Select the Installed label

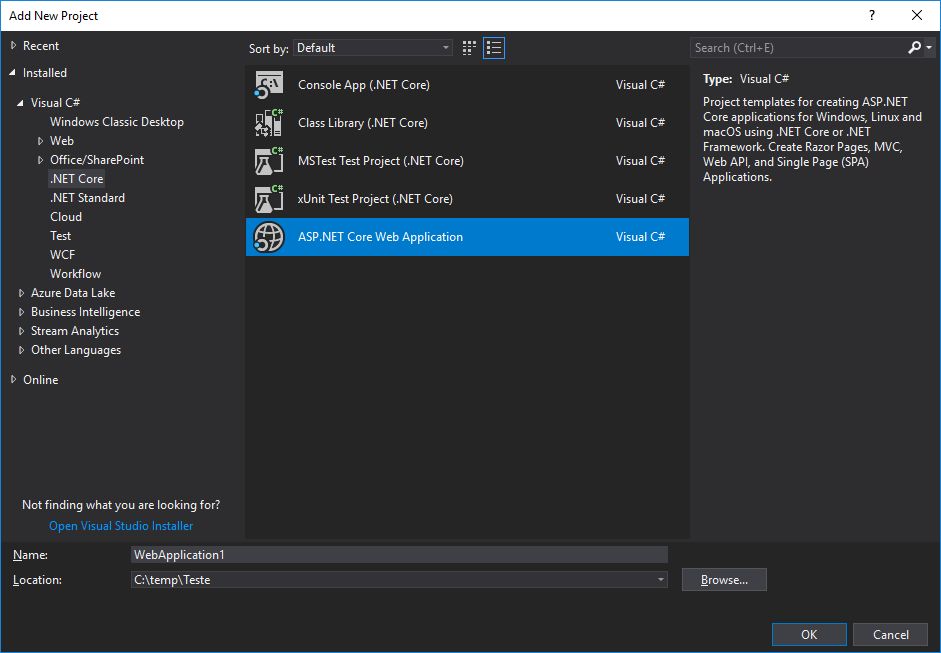tap(45, 73)
